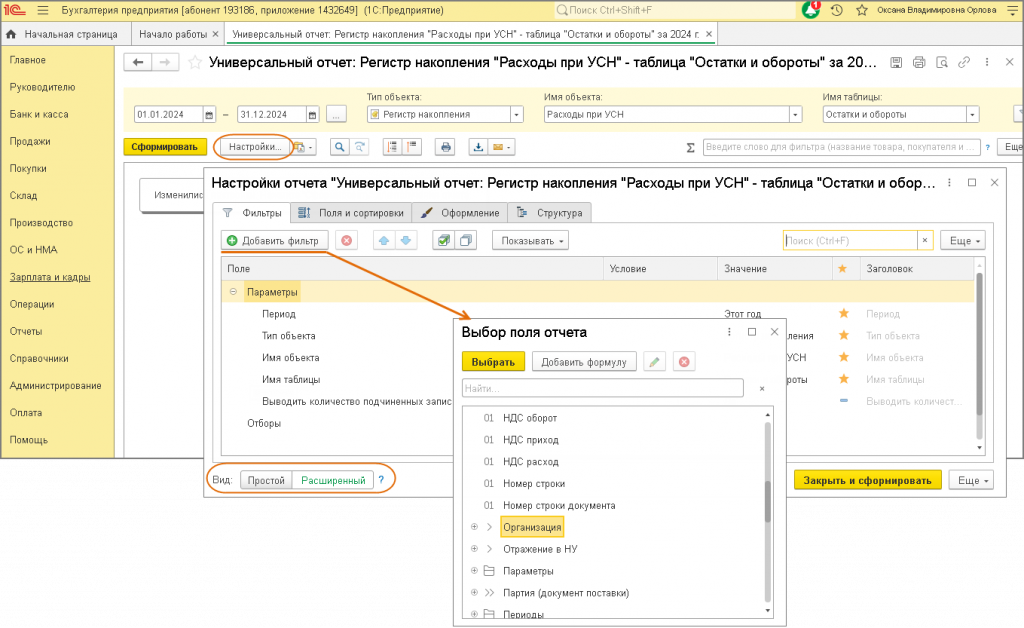Screen dimensions: 1024x628
Task: Click Закрыть и сформировать button
Action: [x=867, y=480]
